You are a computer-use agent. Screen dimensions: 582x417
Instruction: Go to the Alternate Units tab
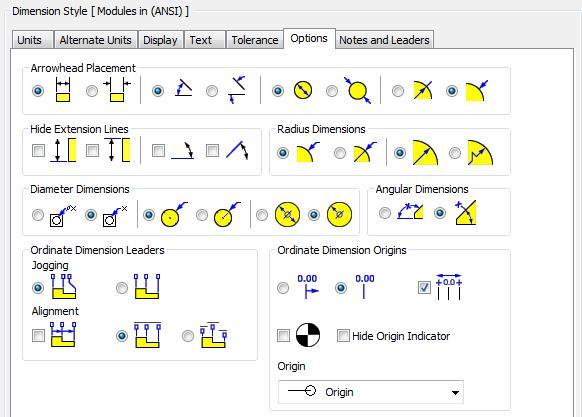point(95,40)
